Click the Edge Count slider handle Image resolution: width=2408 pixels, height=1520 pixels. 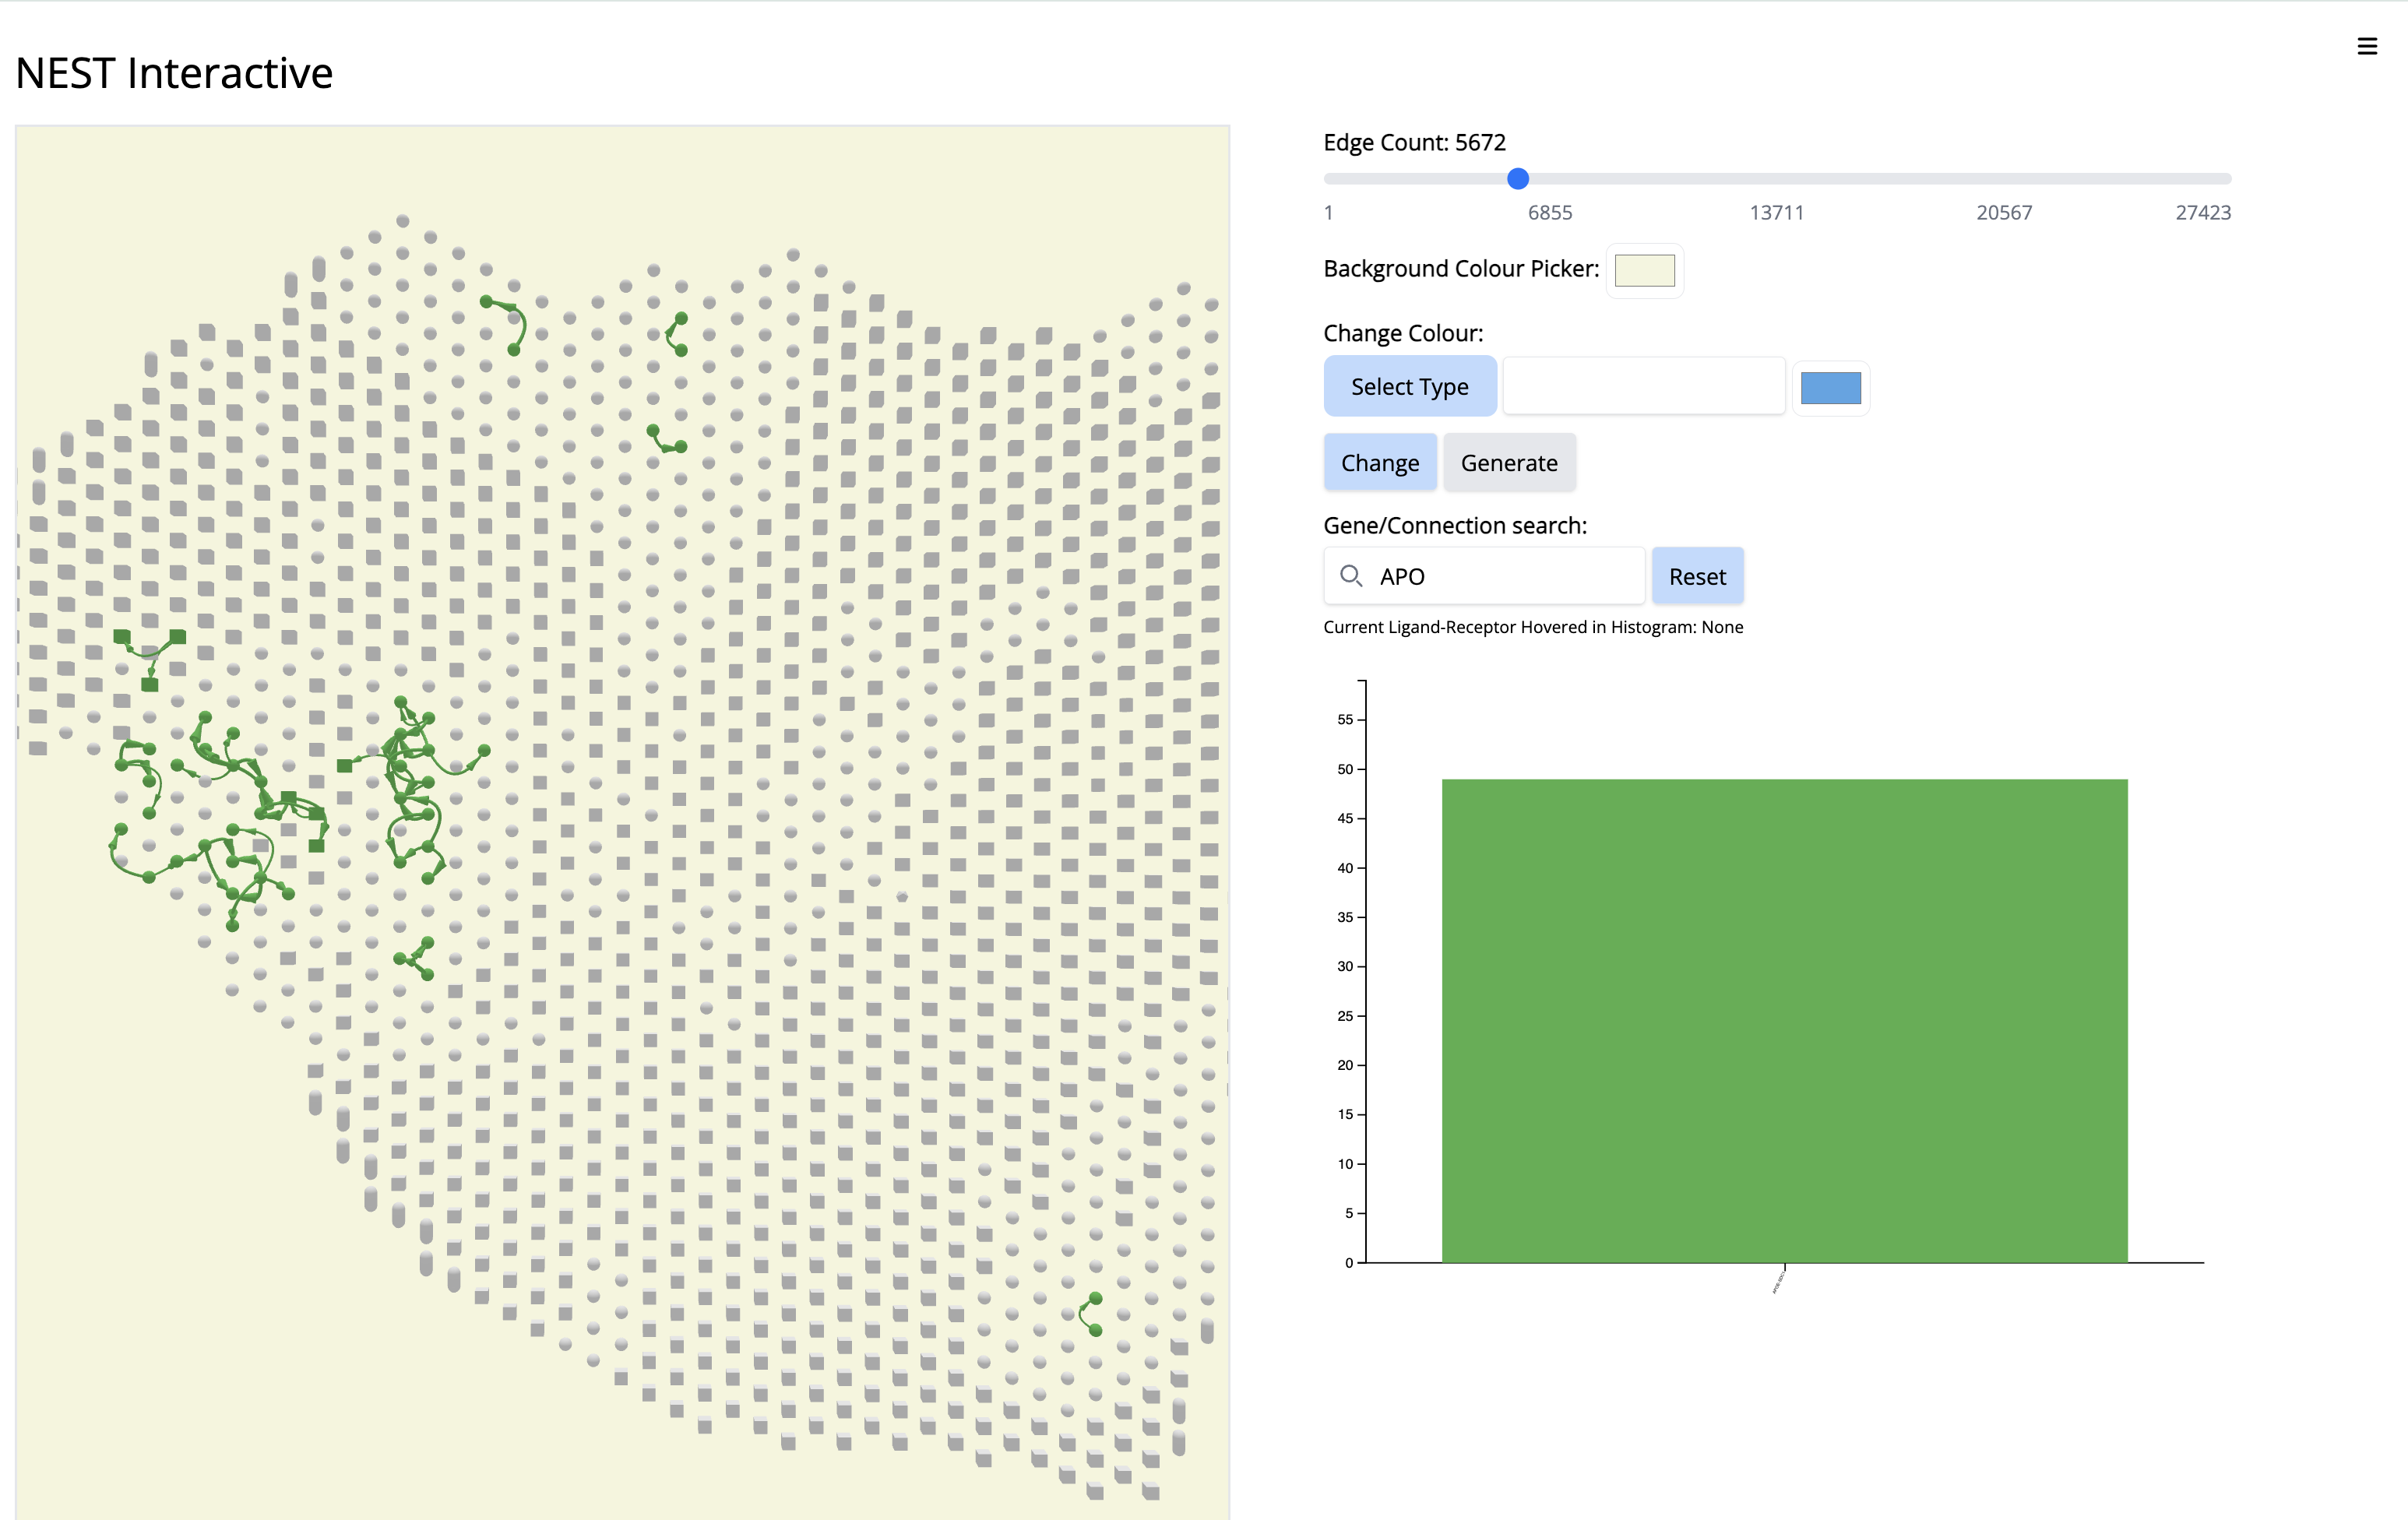(x=1517, y=179)
